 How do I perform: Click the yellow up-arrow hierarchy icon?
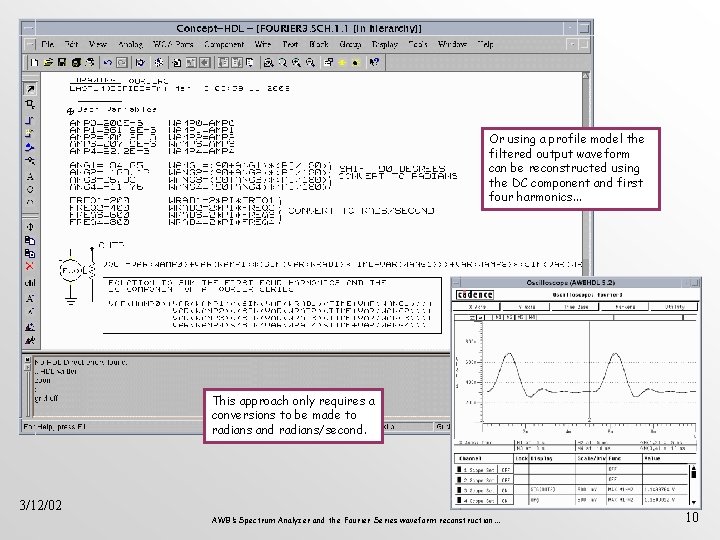click(342, 62)
